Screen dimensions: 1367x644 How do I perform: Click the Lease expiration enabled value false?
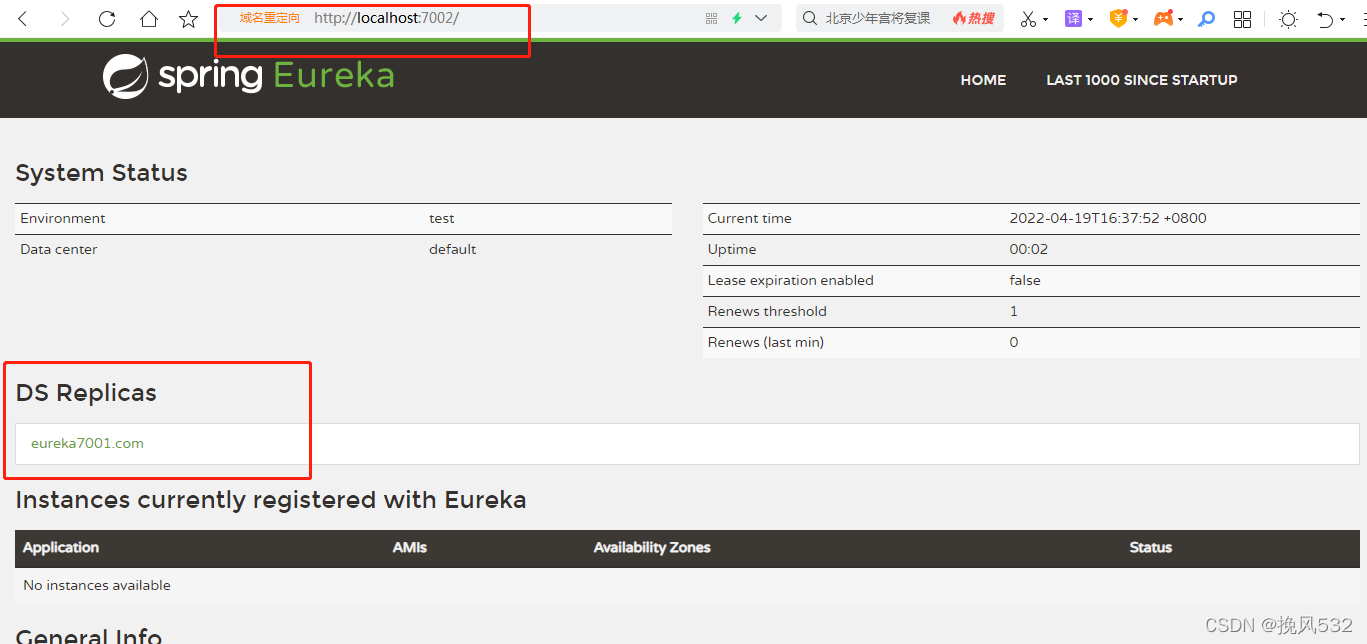(1025, 280)
